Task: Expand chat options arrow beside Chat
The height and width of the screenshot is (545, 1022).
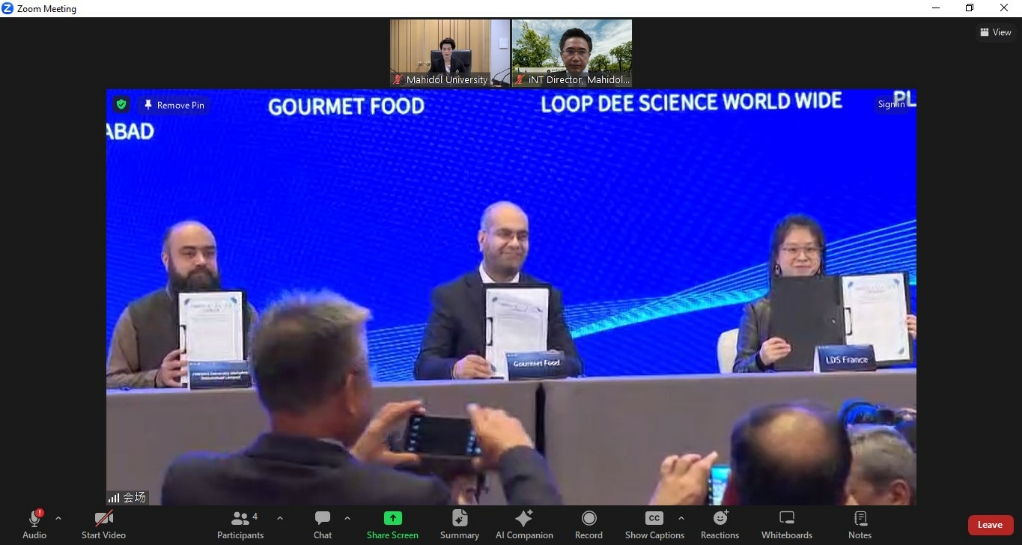Action: (x=347, y=519)
